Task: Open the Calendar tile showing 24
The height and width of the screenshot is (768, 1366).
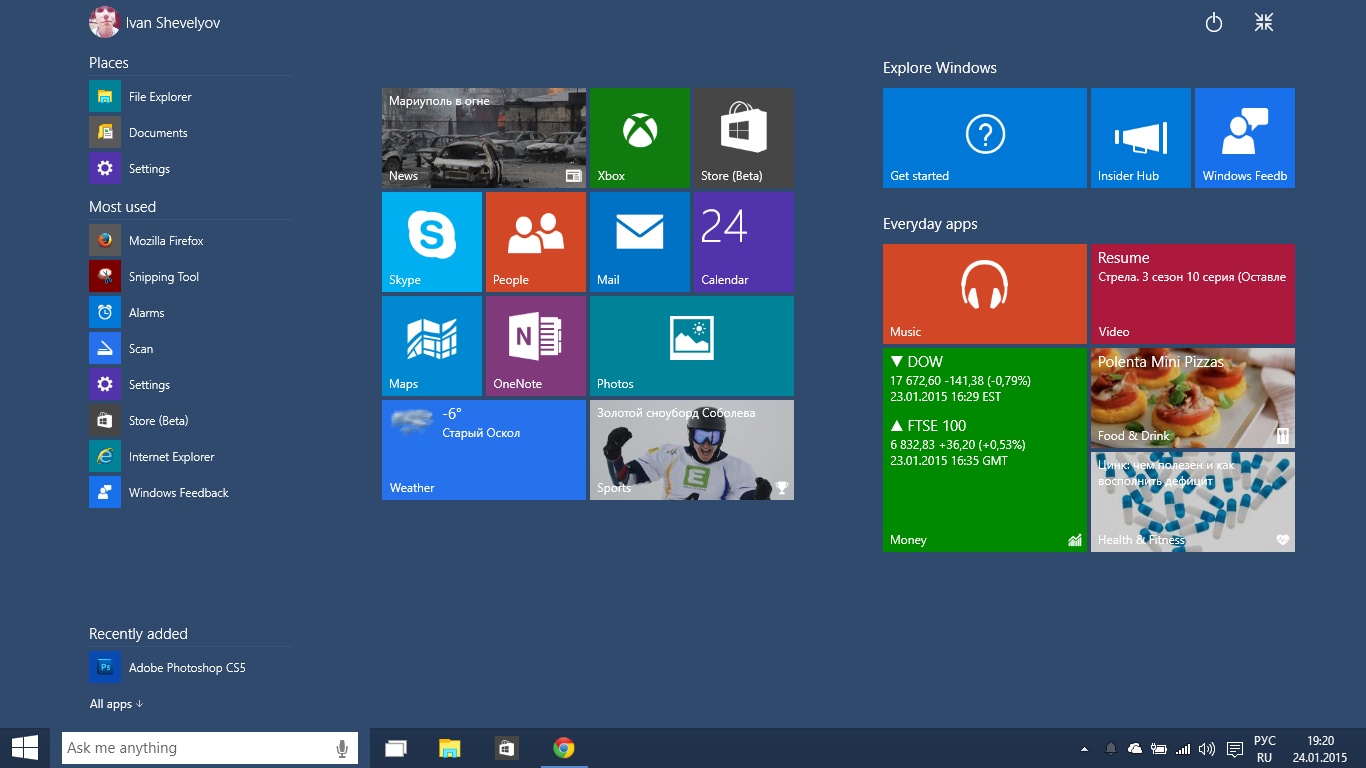Action: click(x=744, y=242)
